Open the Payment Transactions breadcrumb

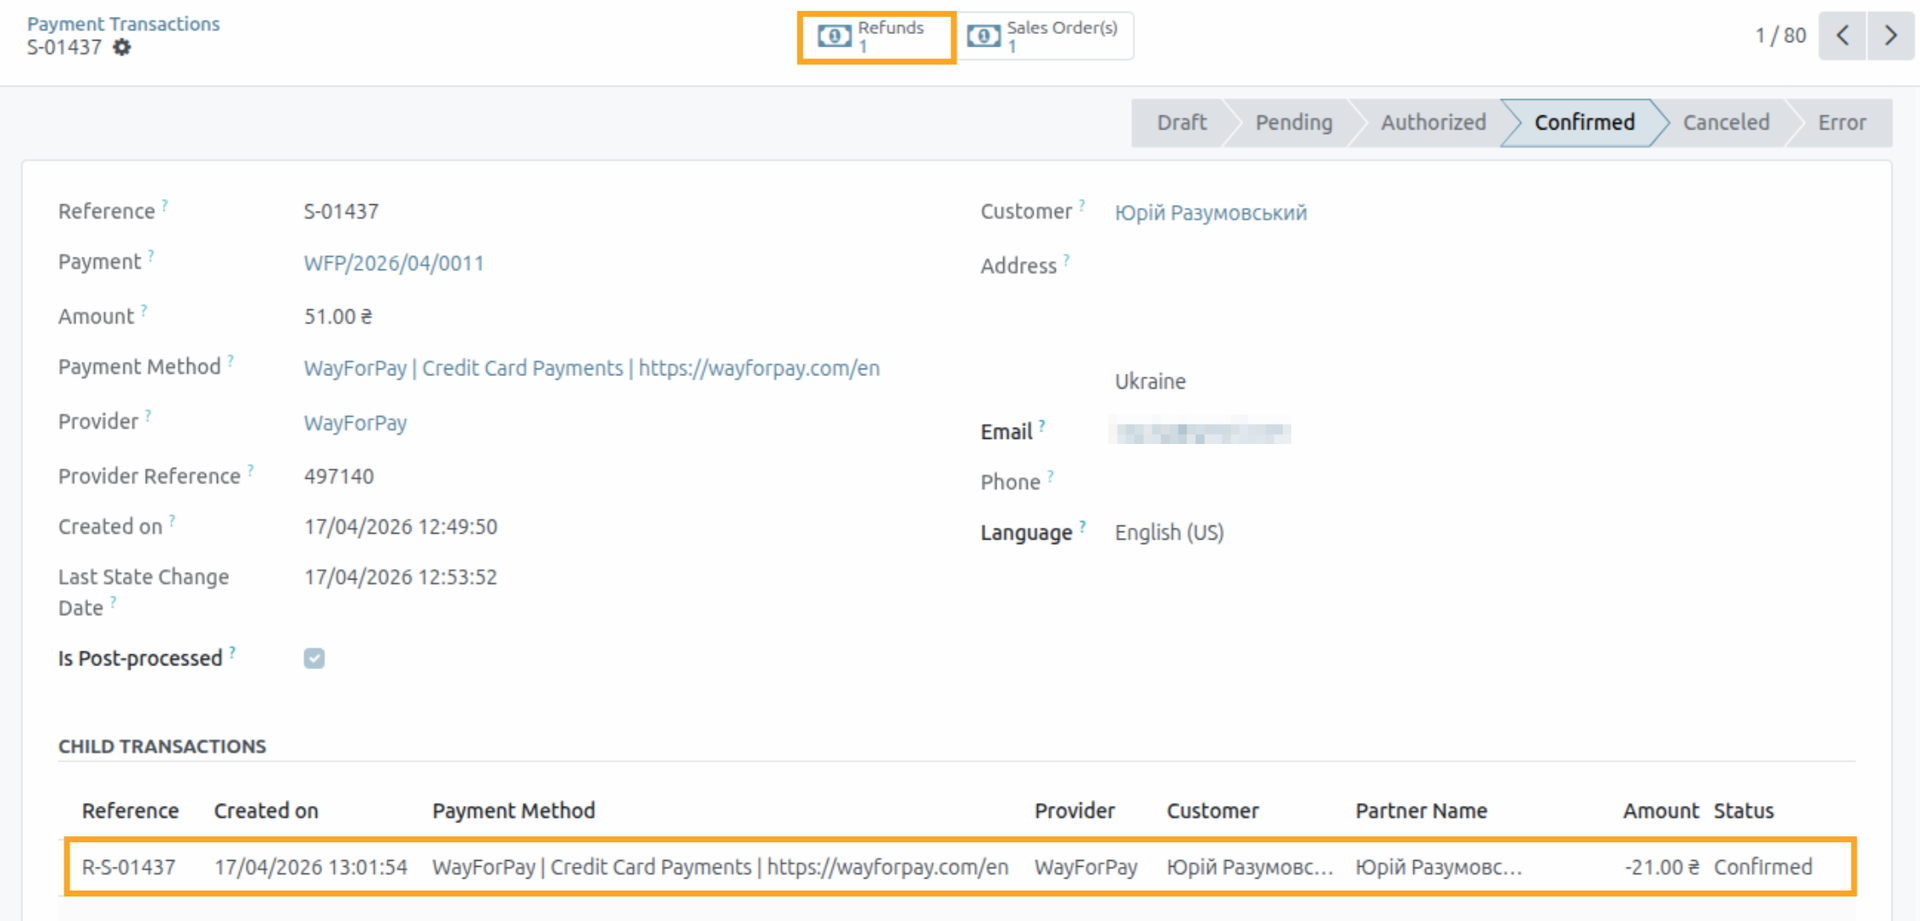[x=123, y=24]
